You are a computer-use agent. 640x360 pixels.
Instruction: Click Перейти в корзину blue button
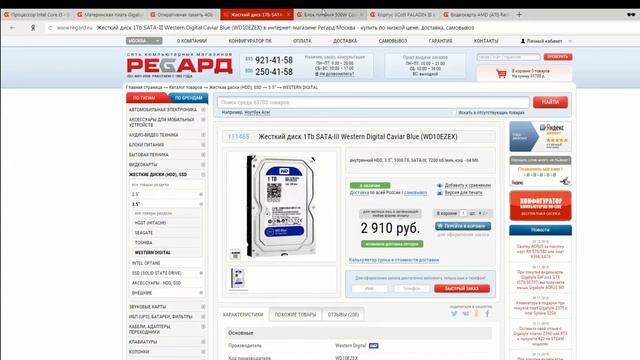pos(463,226)
